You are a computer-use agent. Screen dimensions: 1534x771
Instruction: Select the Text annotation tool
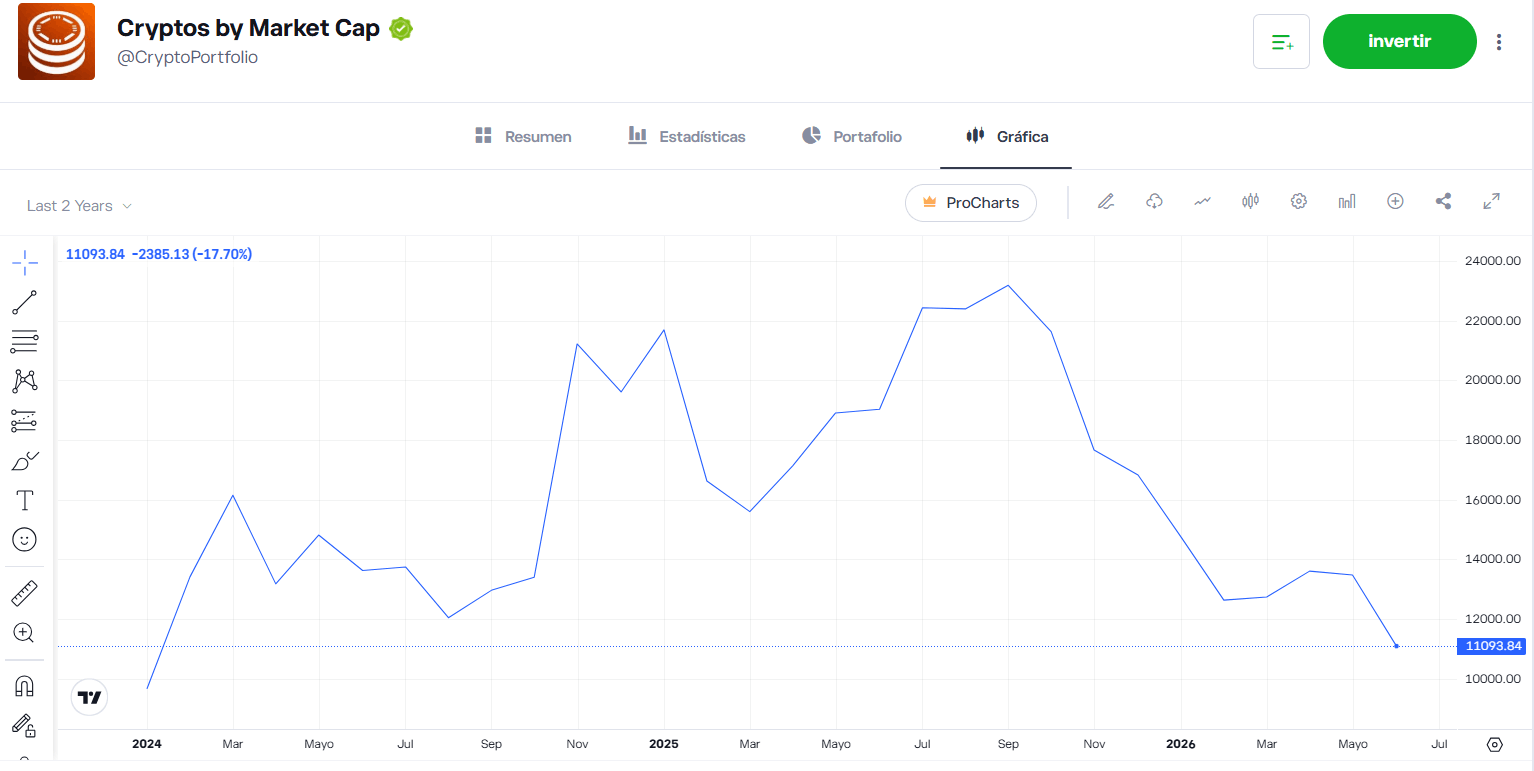point(25,500)
